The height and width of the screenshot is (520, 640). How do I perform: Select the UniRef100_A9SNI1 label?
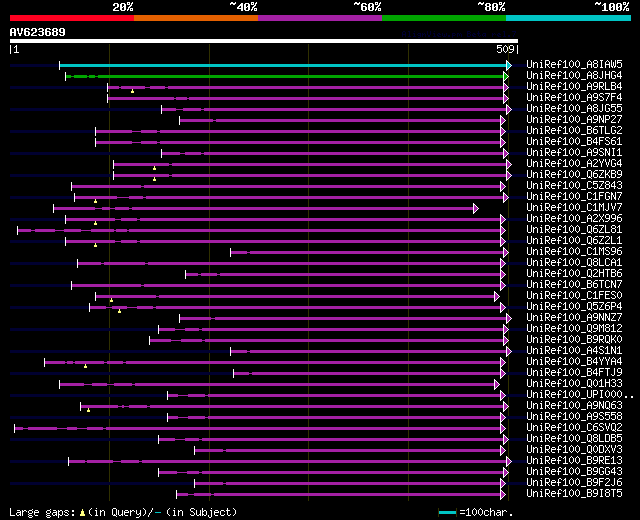click(574, 153)
